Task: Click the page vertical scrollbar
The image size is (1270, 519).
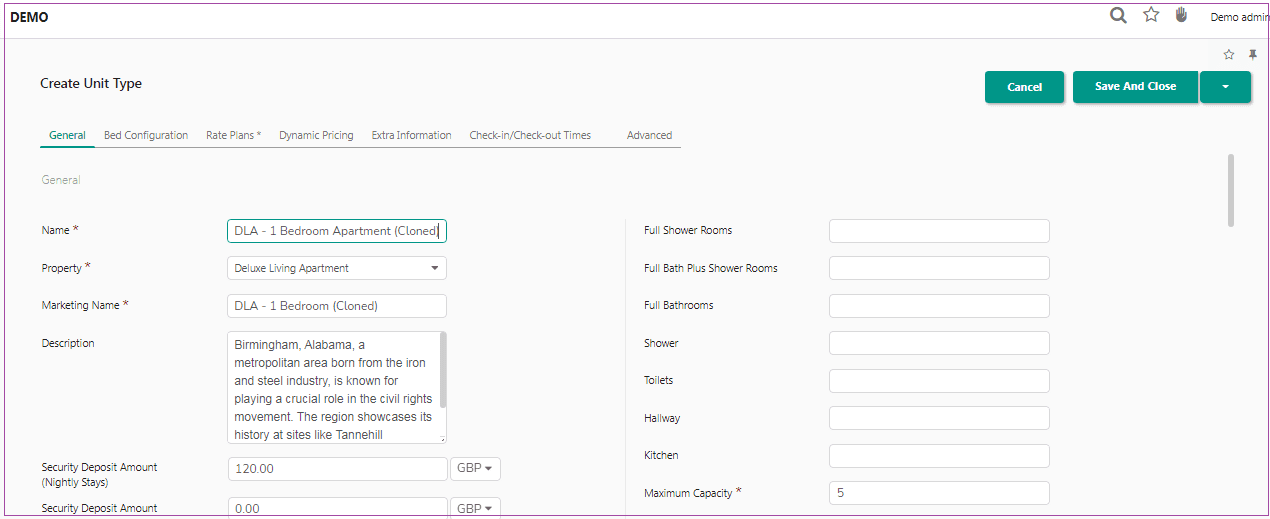Action: pyautogui.click(x=1230, y=190)
